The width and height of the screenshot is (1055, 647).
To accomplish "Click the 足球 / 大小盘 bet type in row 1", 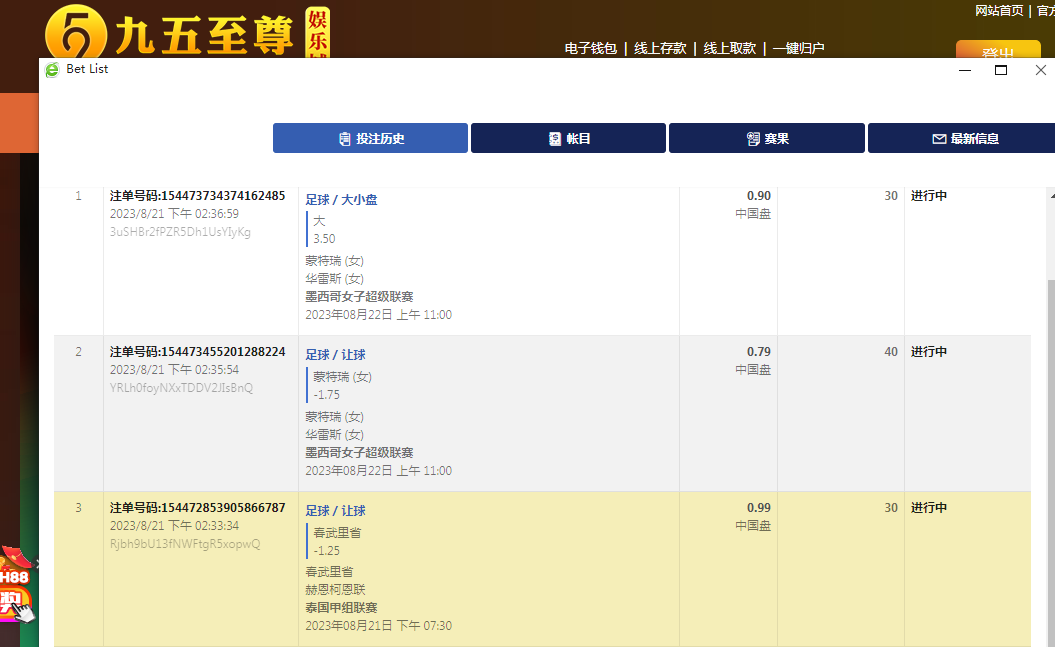I will pos(341,200).
